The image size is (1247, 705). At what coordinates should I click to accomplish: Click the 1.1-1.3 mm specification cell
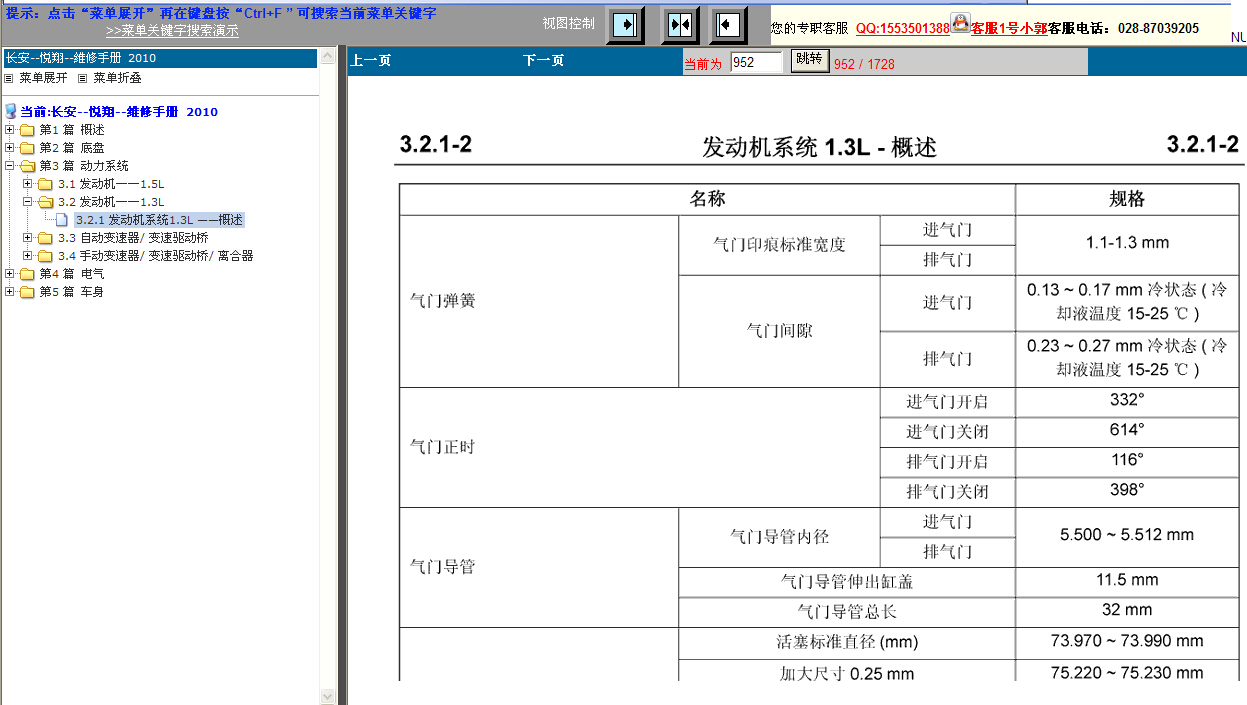coord(1127,243)
